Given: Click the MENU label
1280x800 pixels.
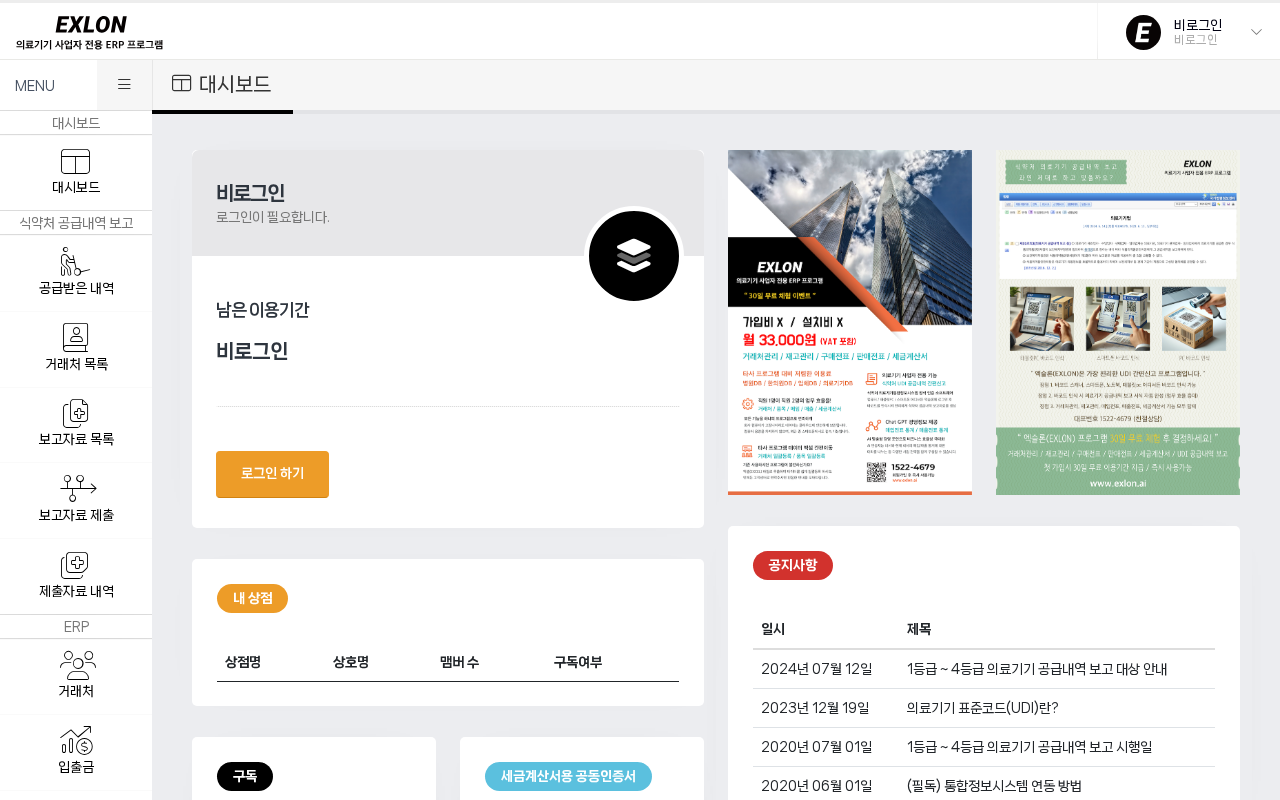Looking at the screenshot, I should 35,86.
